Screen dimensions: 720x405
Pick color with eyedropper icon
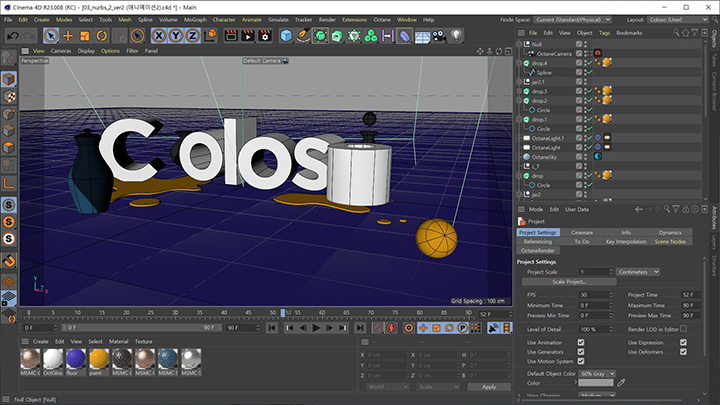621,382
